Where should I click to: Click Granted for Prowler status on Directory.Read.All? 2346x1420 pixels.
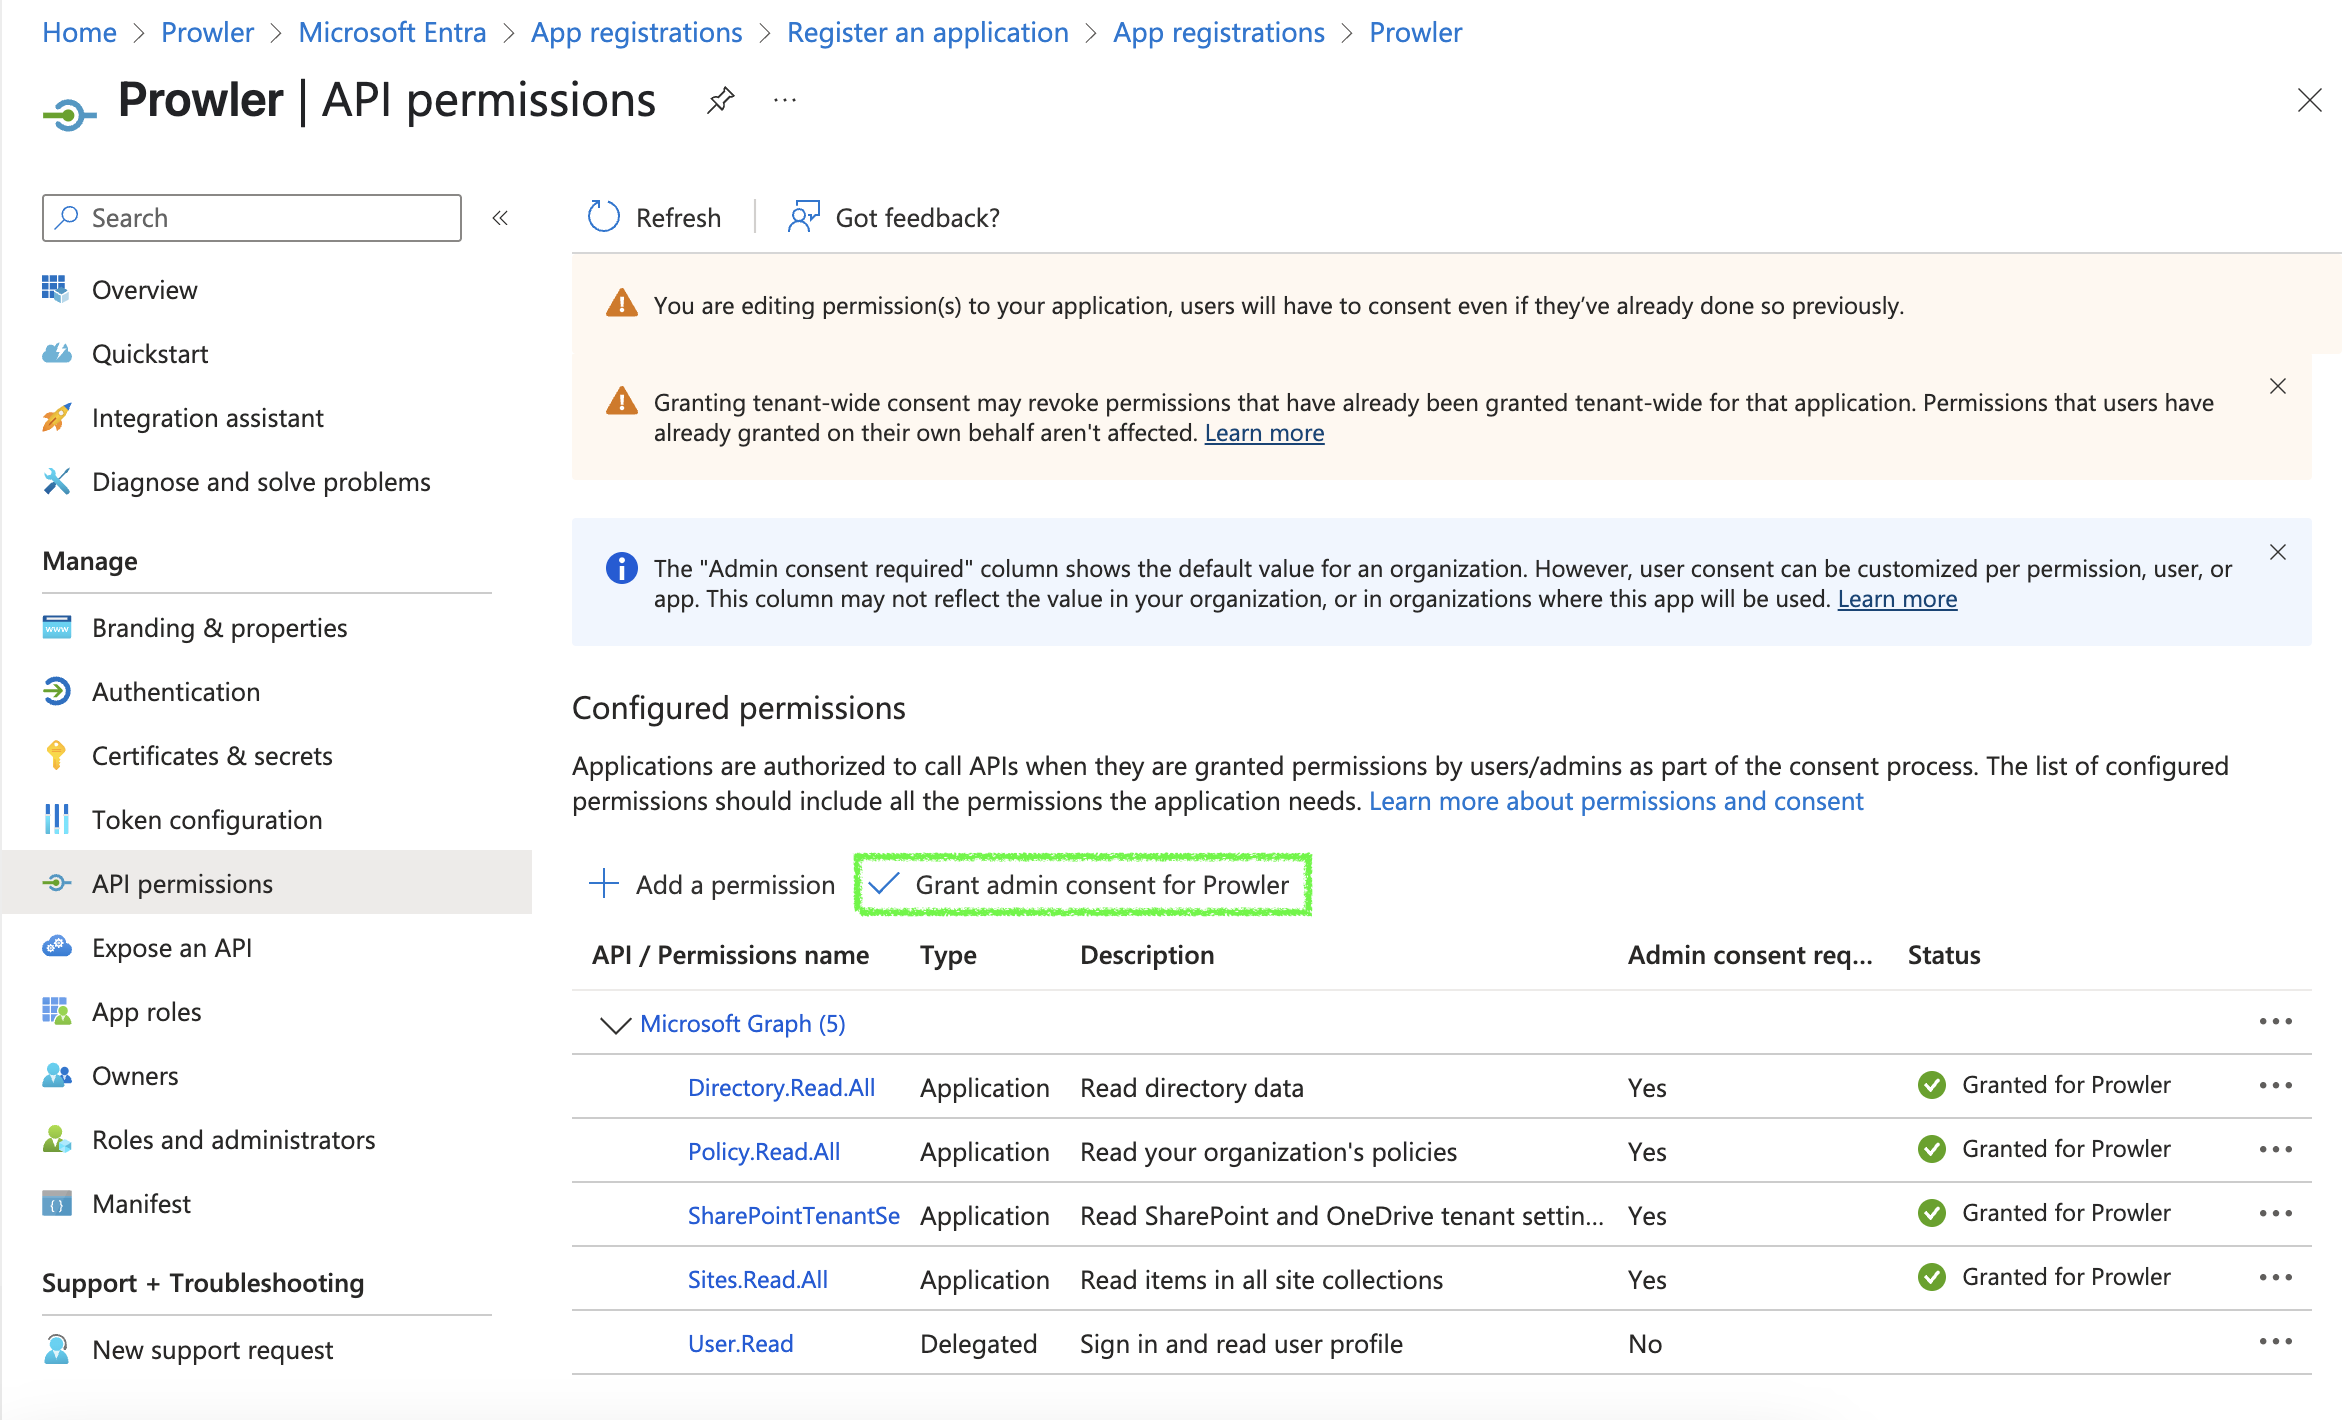(2066, 1085)
